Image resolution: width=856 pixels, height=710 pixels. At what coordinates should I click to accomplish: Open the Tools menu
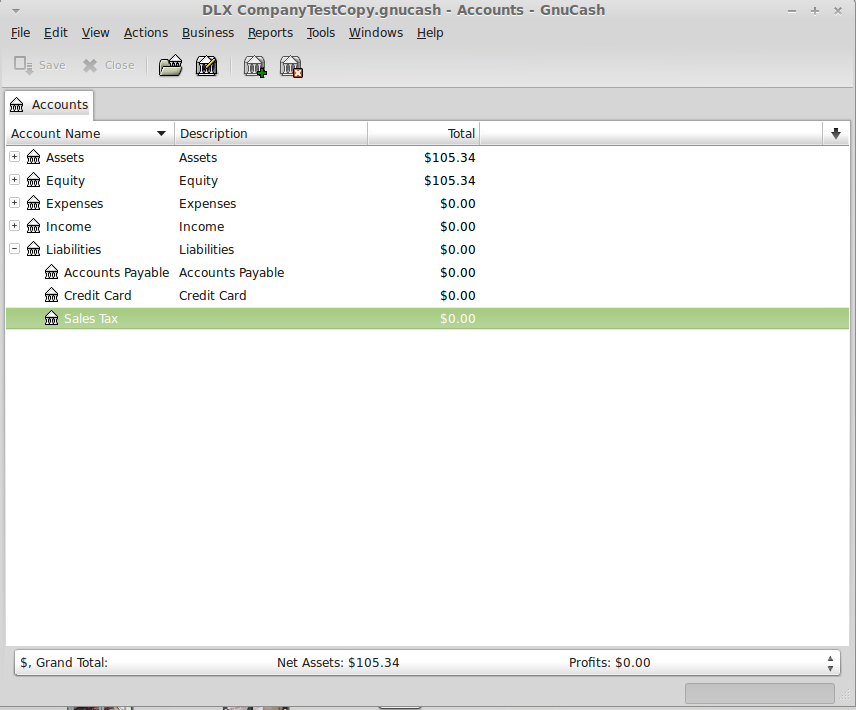click(x=320, y=33)
